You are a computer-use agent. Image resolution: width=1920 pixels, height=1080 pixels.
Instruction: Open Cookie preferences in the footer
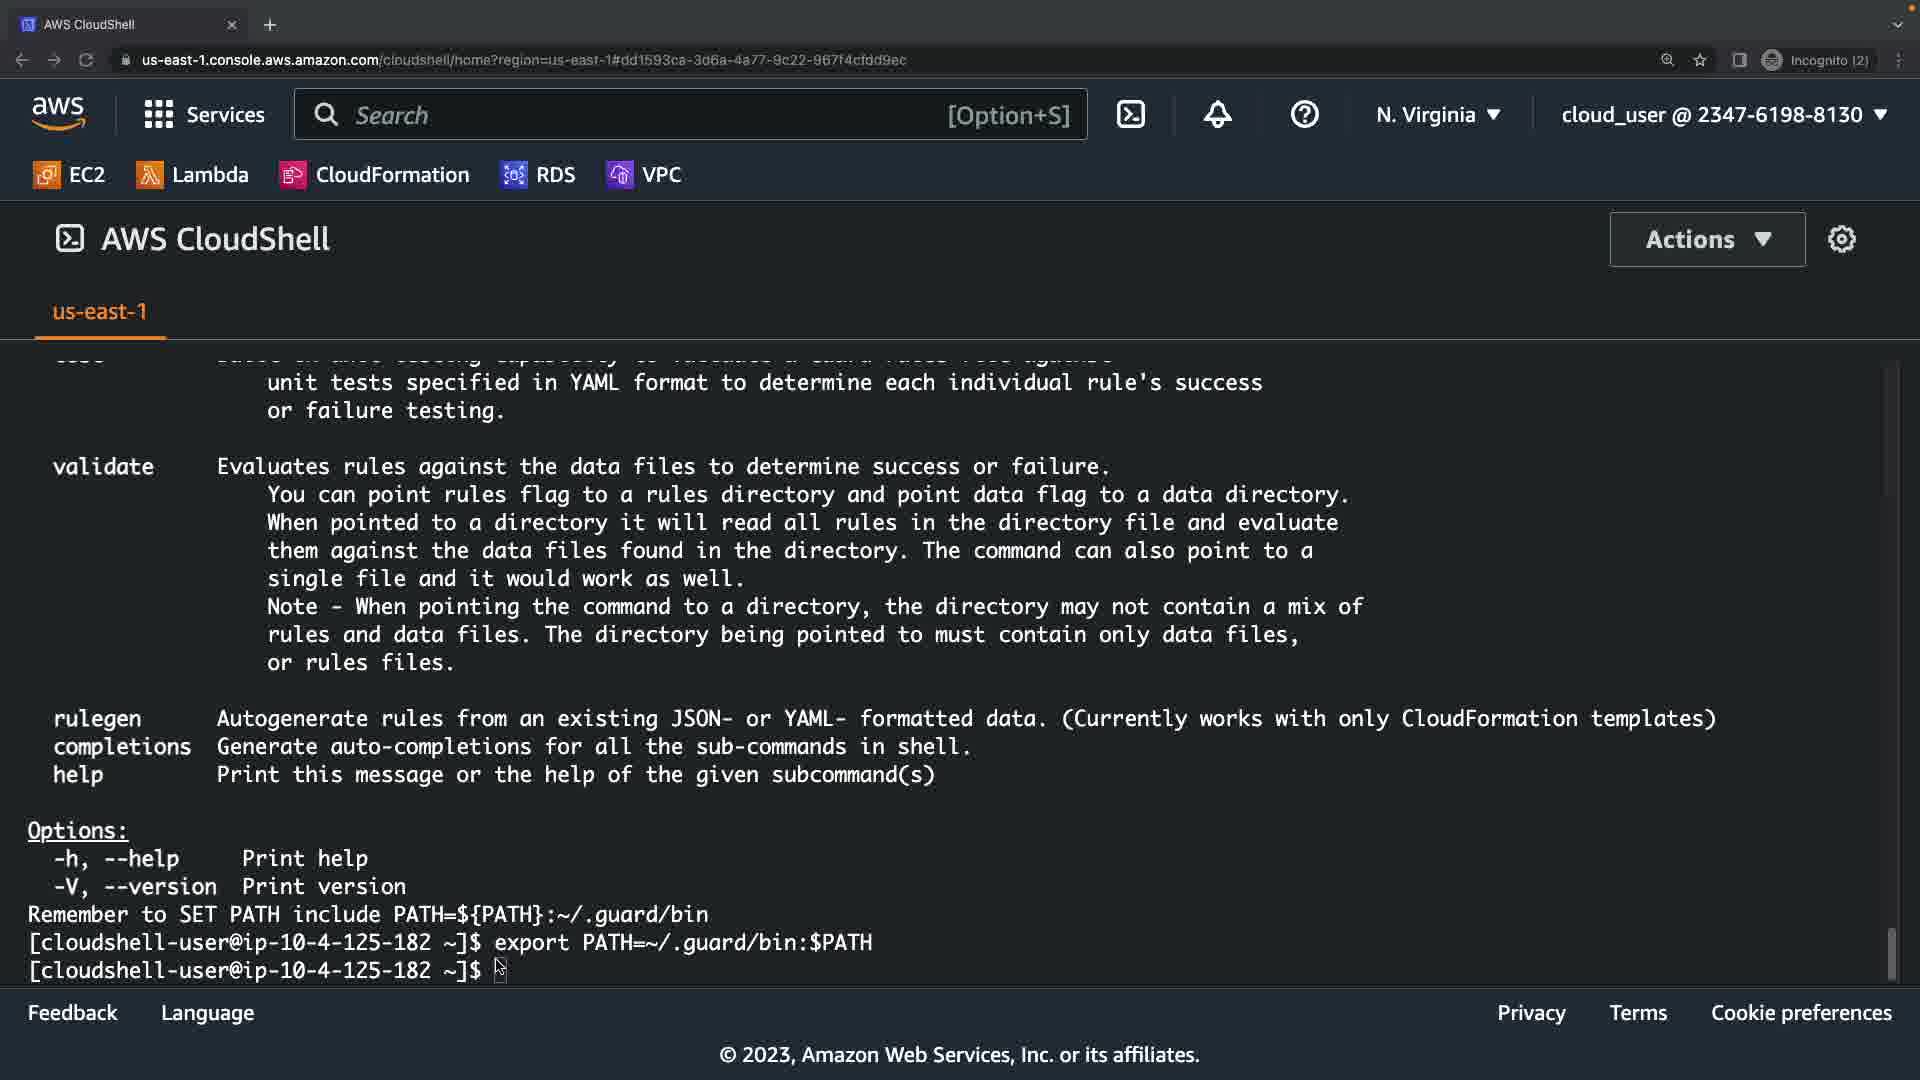tap(1801, 1013)
